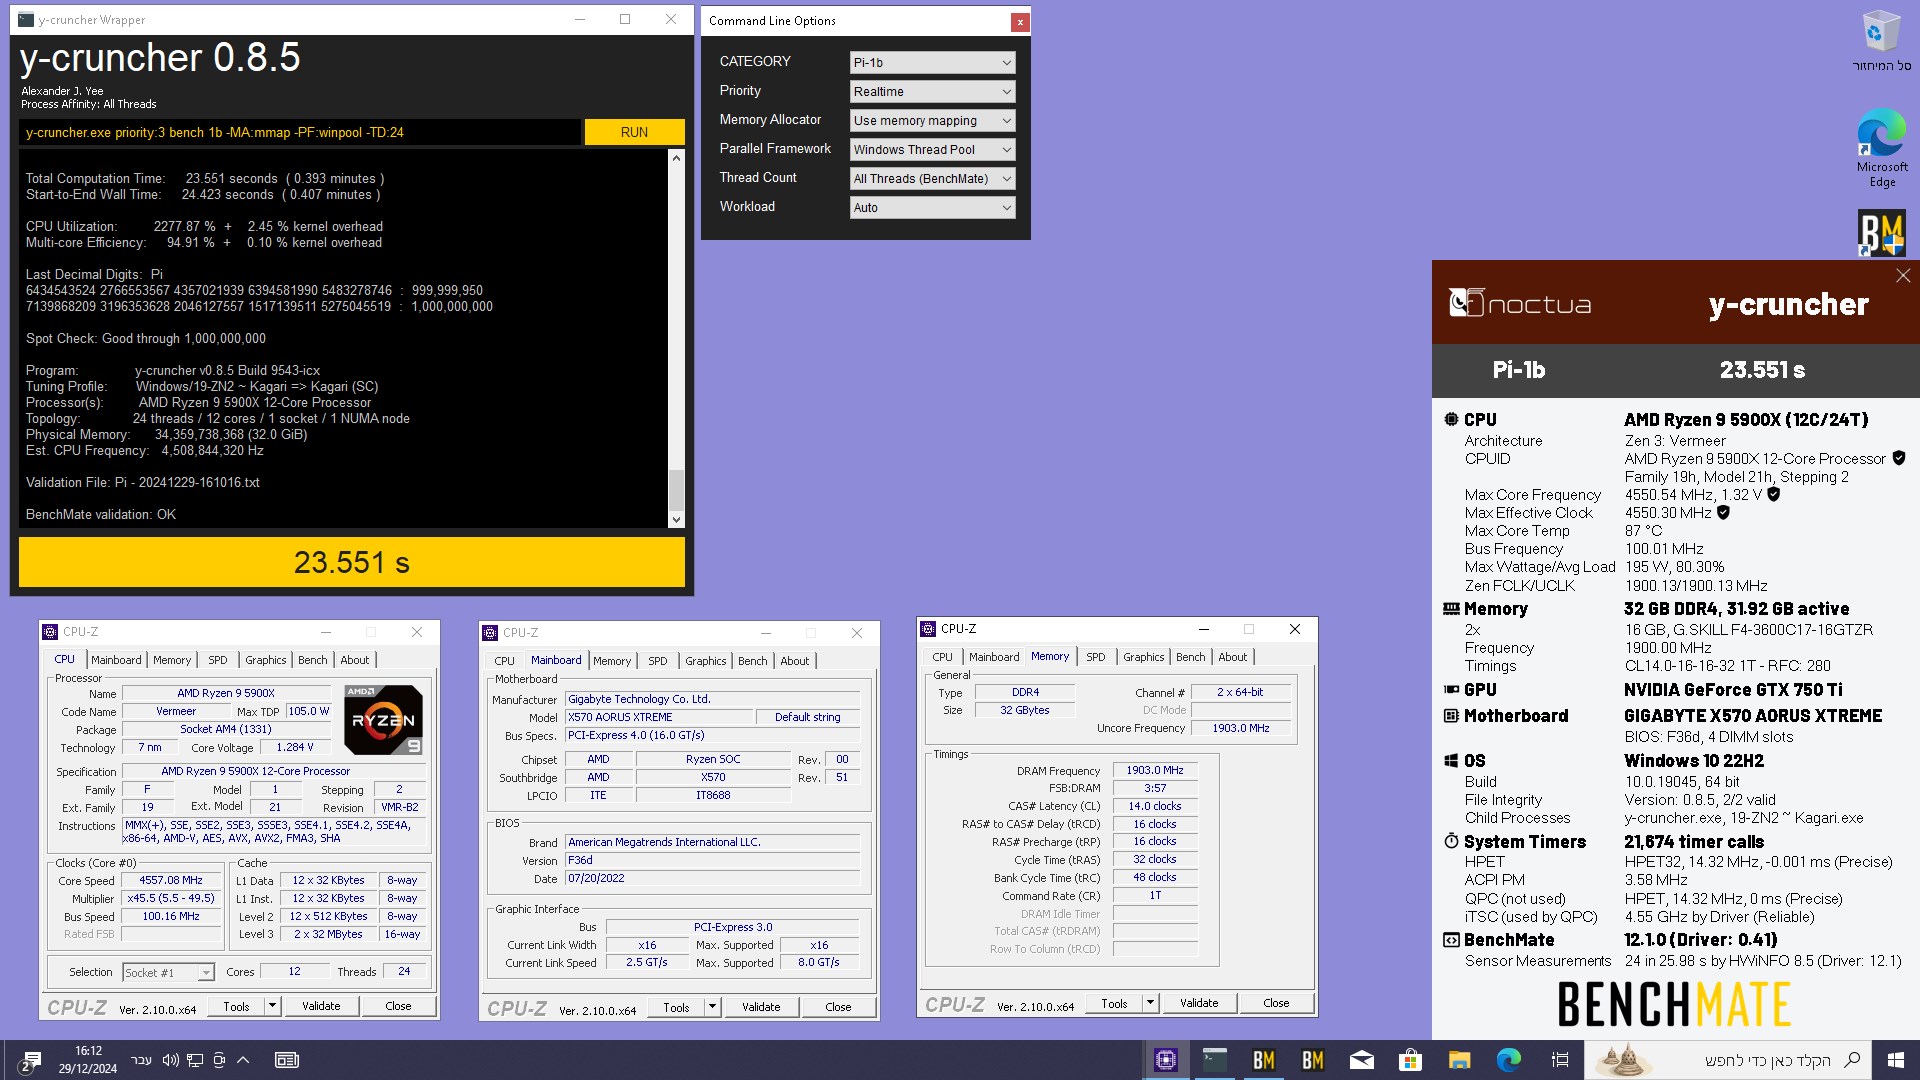
Task: Click verified shield beside Max Core Frequency
Action: click(1774, 494)
